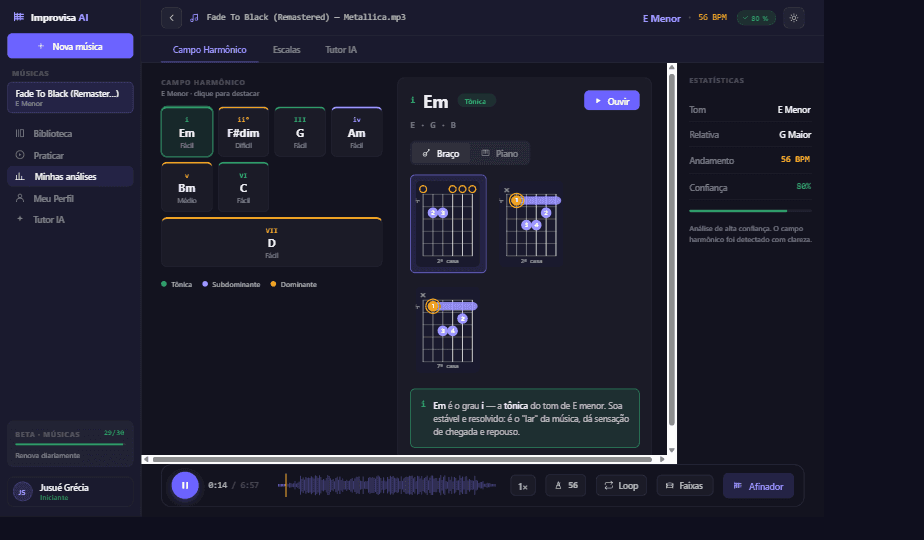Viewport: 924px width, 540px height.
Task: Open the Faixas tracks button
Action: point(685,485)
